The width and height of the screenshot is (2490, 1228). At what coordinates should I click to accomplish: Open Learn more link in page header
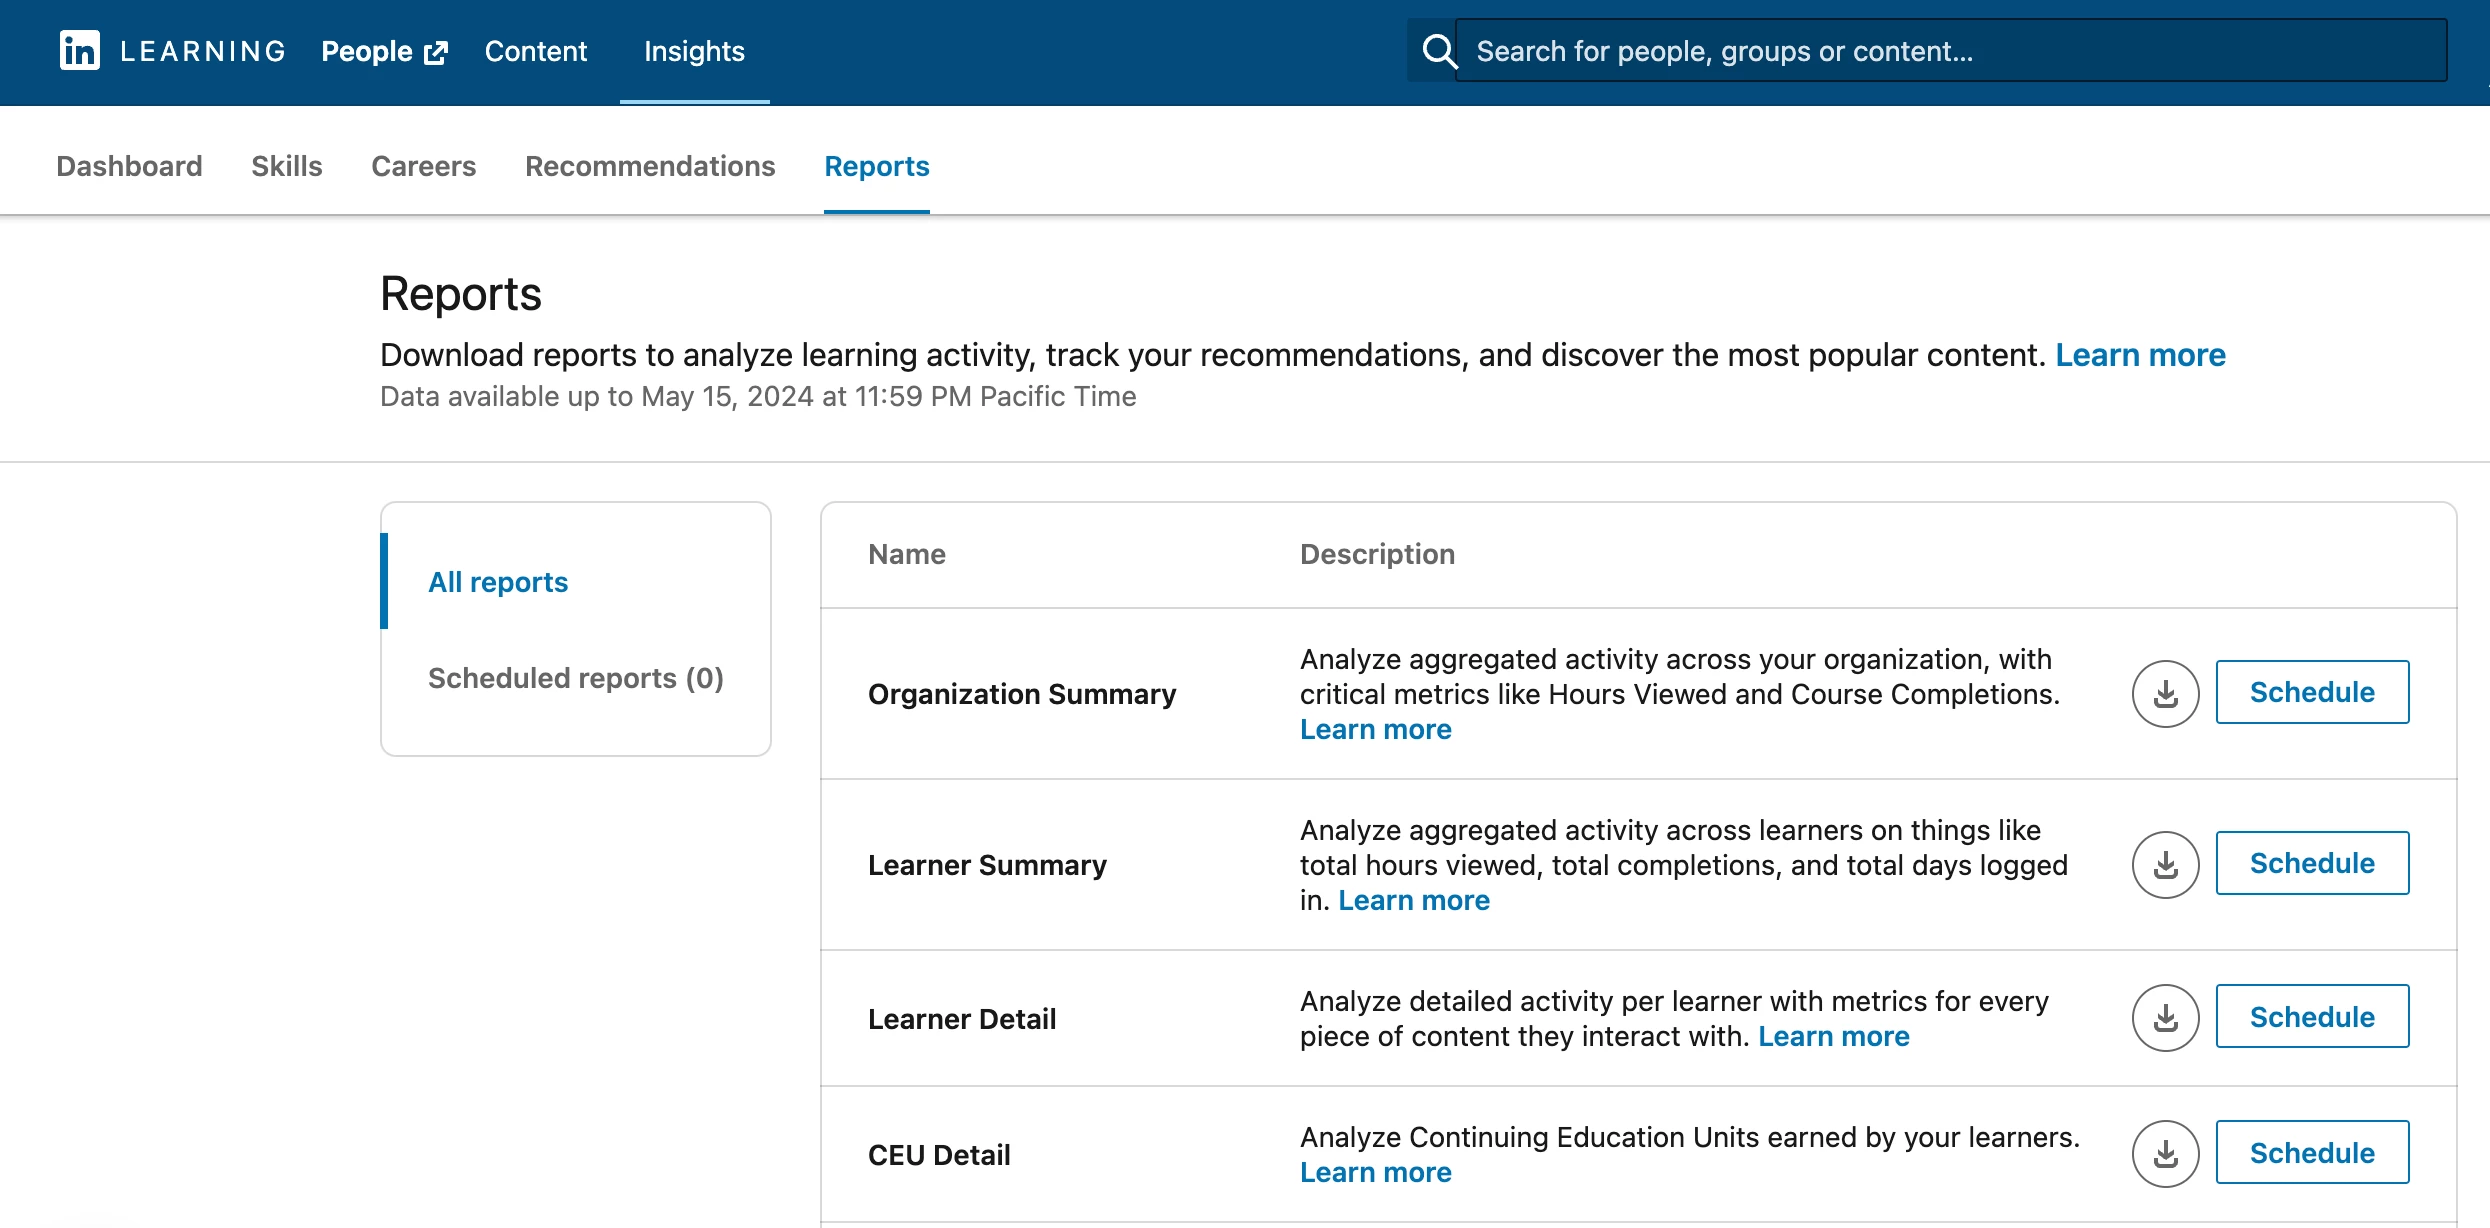click(2140, 355)
